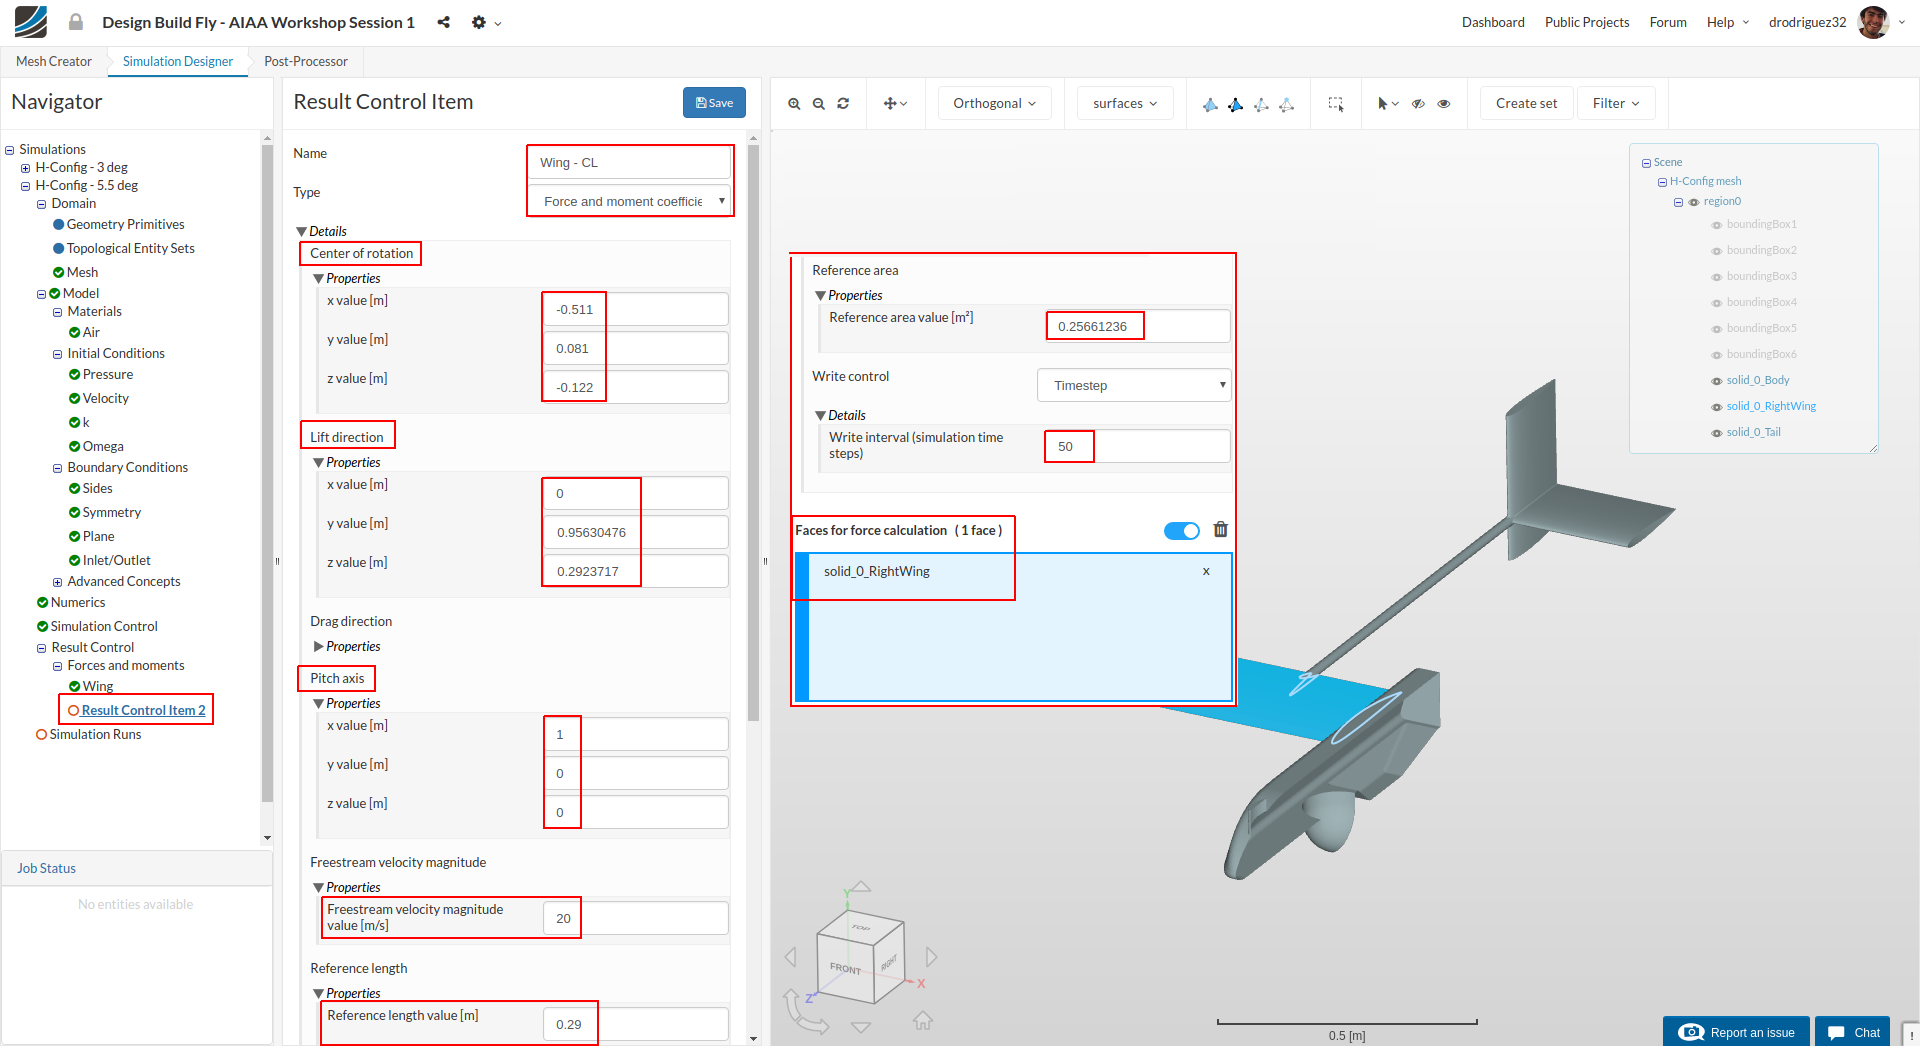
Task: Select the points render mode icon
Action: coord(1287,104)
